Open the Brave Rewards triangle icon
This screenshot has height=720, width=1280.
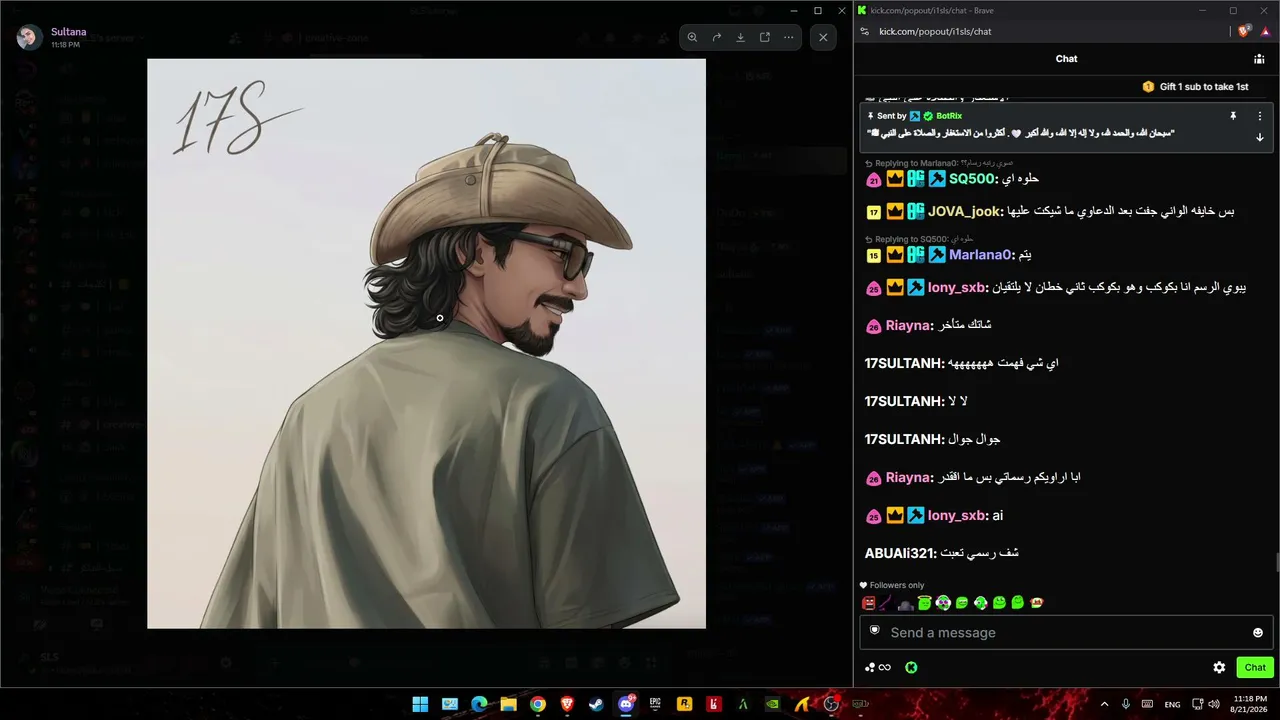pos(1266,31)
